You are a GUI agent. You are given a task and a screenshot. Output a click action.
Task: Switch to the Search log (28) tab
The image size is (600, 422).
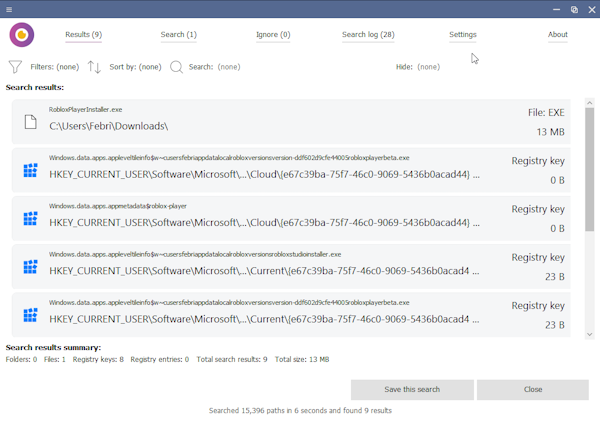pyautogui.click(x=368, y=34)
